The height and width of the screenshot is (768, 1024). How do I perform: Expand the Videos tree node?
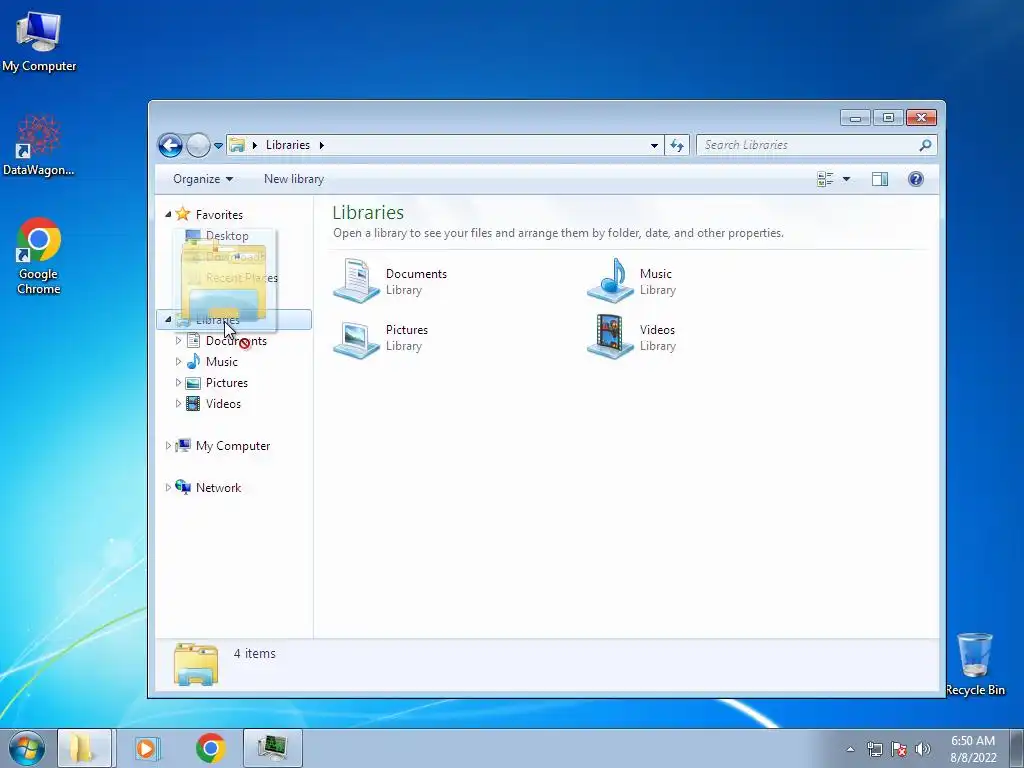tap(178, 404)
